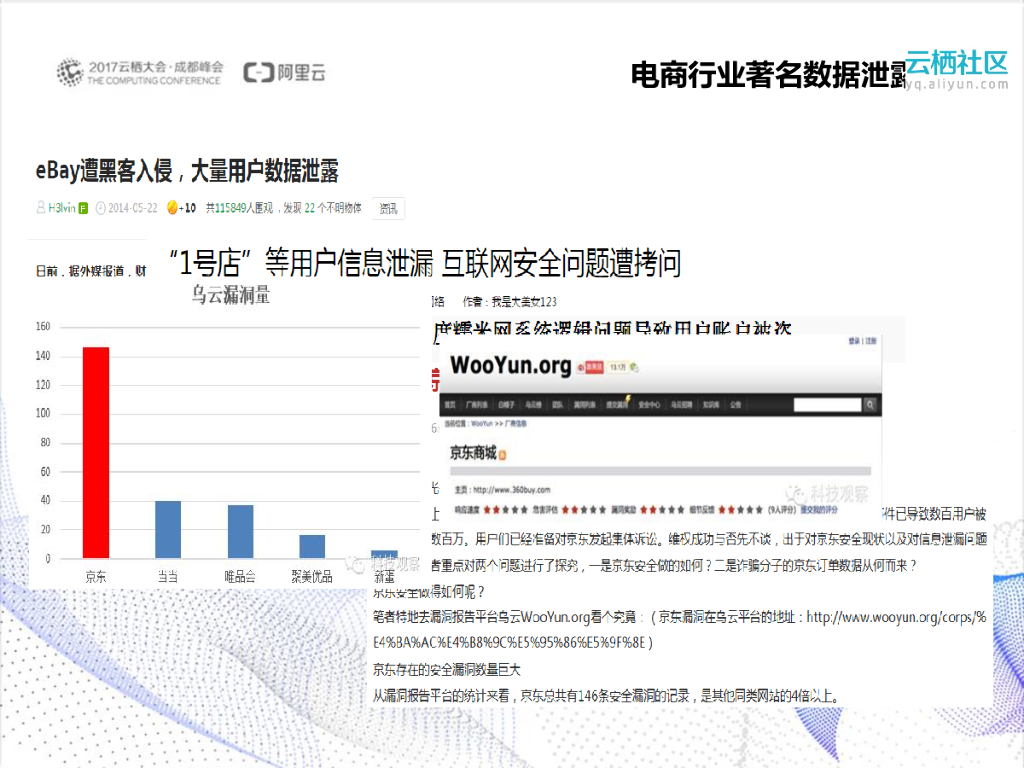Click the sentence mentioning 146条安全漏洞的记录
The width and height of the screenshot is (1024, 768).
[x=605, y=696]
